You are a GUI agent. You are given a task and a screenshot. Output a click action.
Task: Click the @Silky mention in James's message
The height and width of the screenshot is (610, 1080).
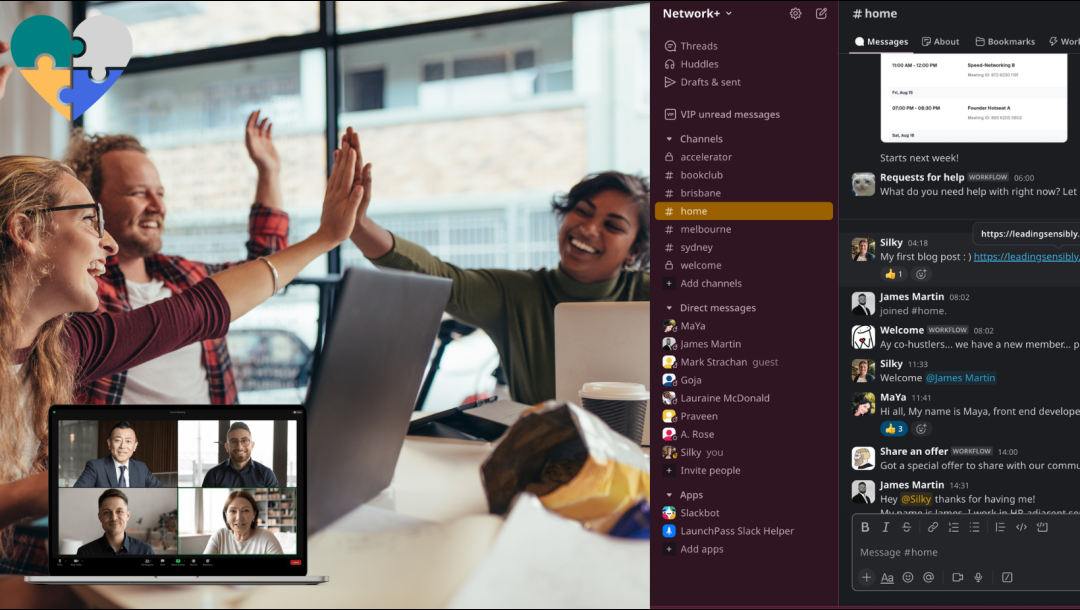click(916, 499)
